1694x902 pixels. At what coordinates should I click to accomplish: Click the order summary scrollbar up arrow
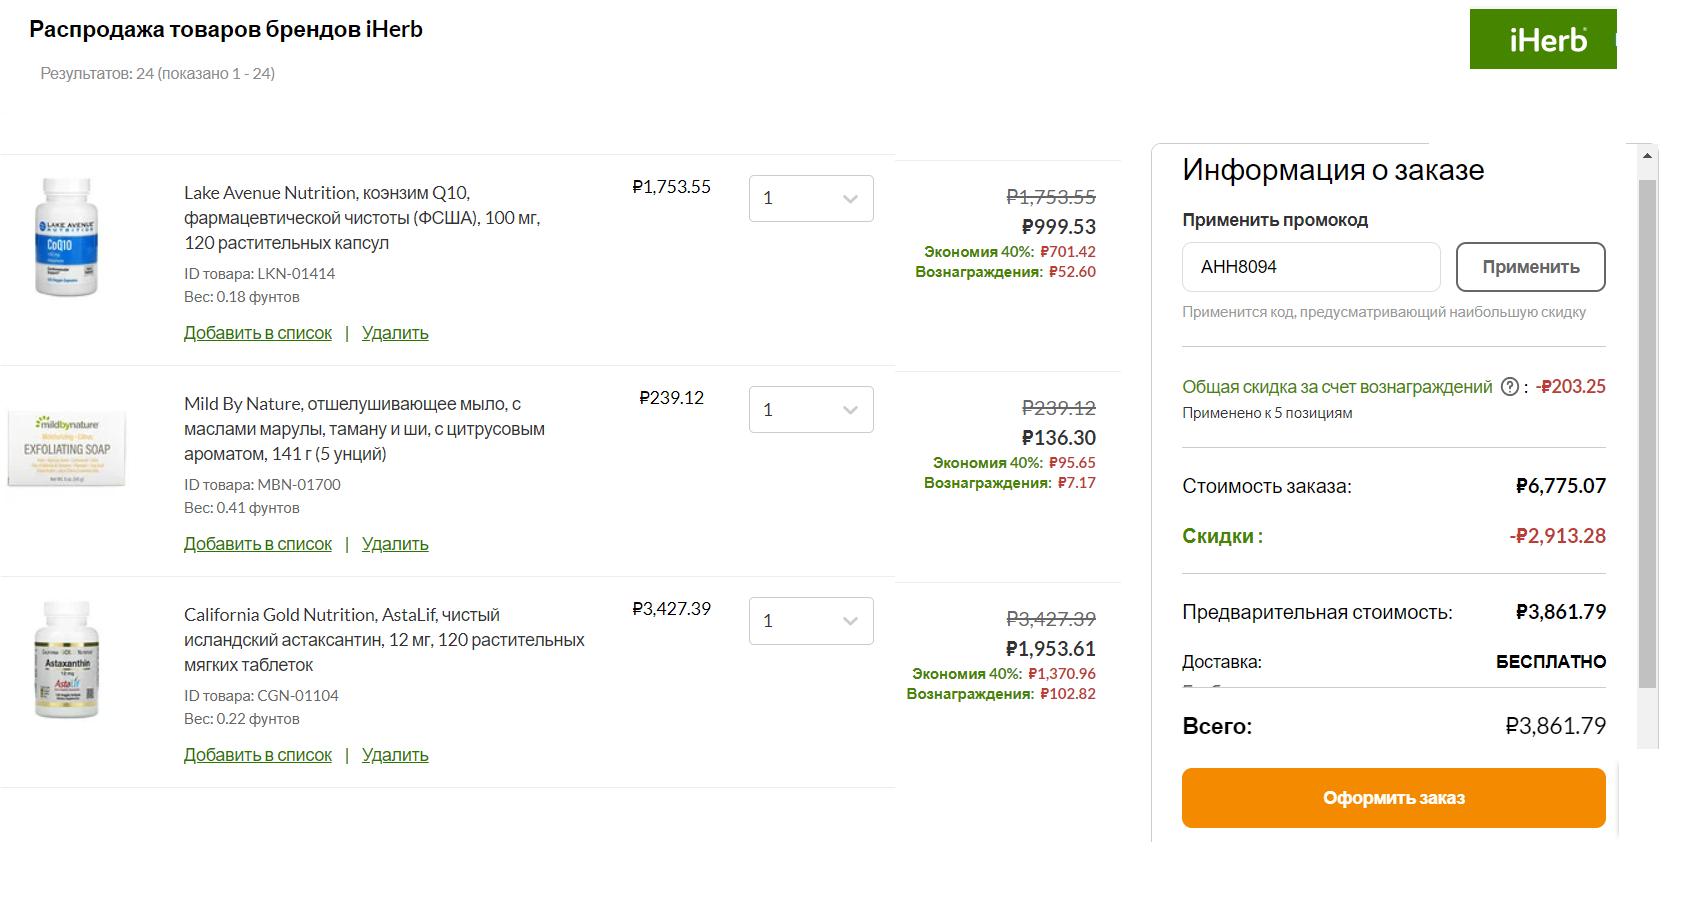coord(1647,156)
